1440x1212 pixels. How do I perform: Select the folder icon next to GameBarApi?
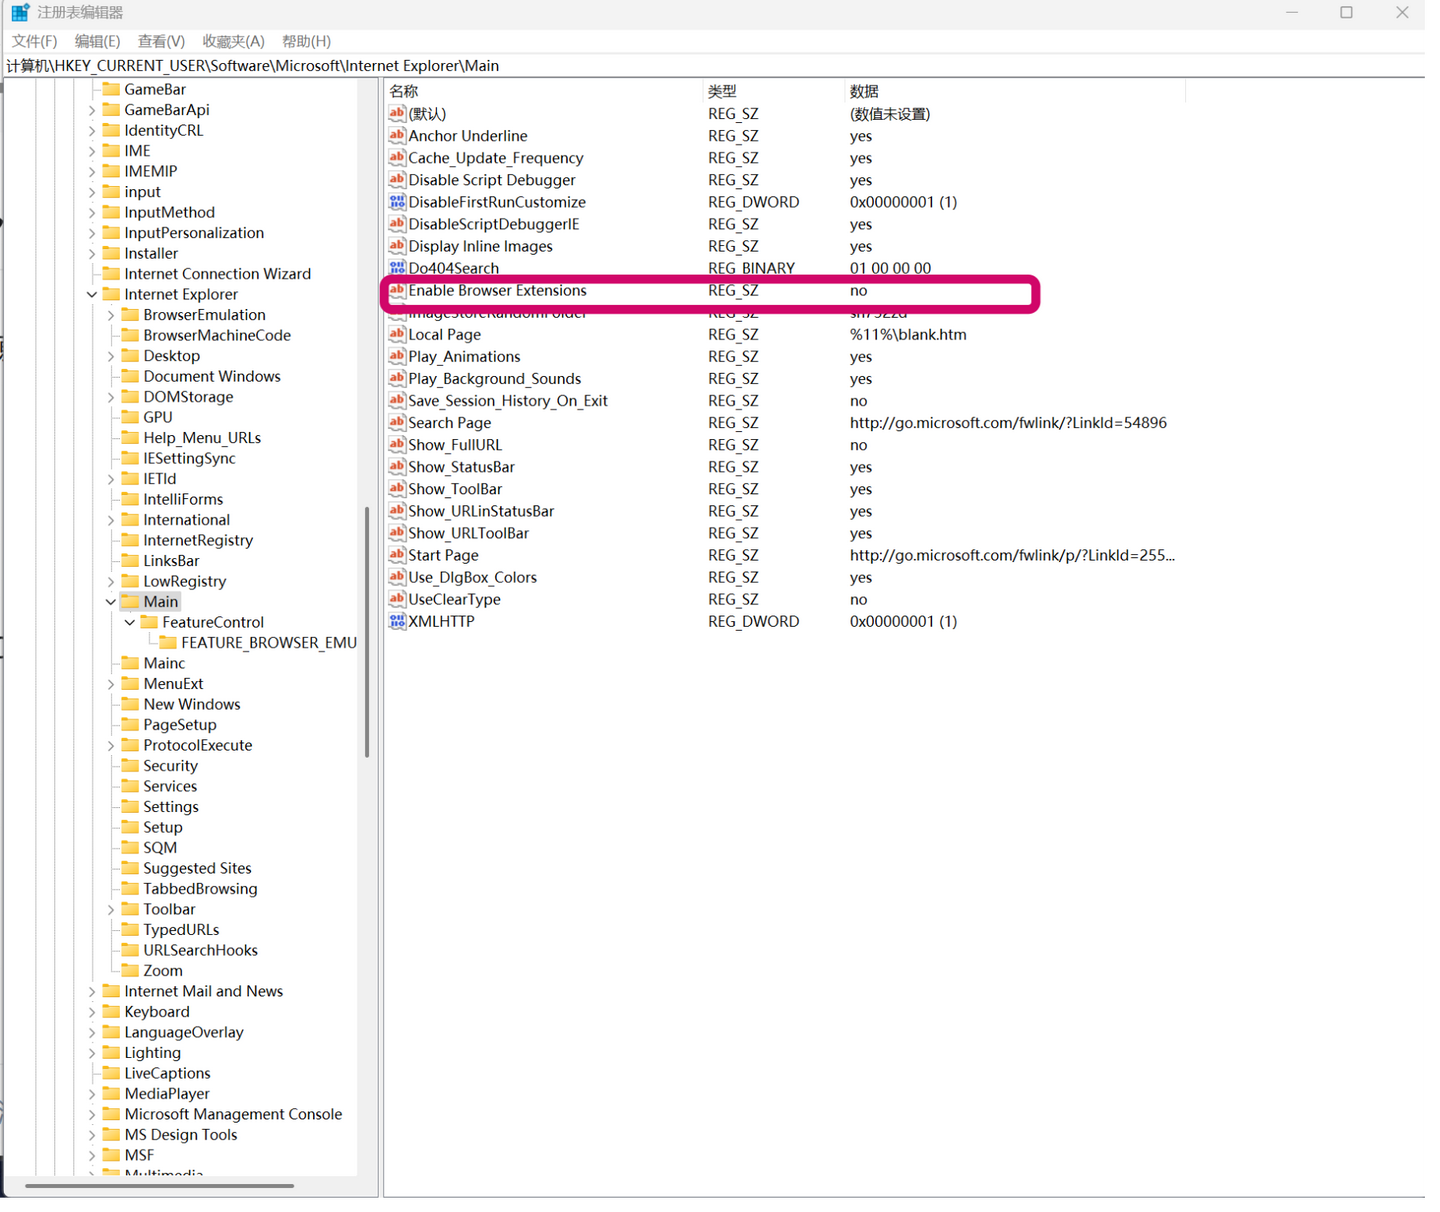pos(111,109)
